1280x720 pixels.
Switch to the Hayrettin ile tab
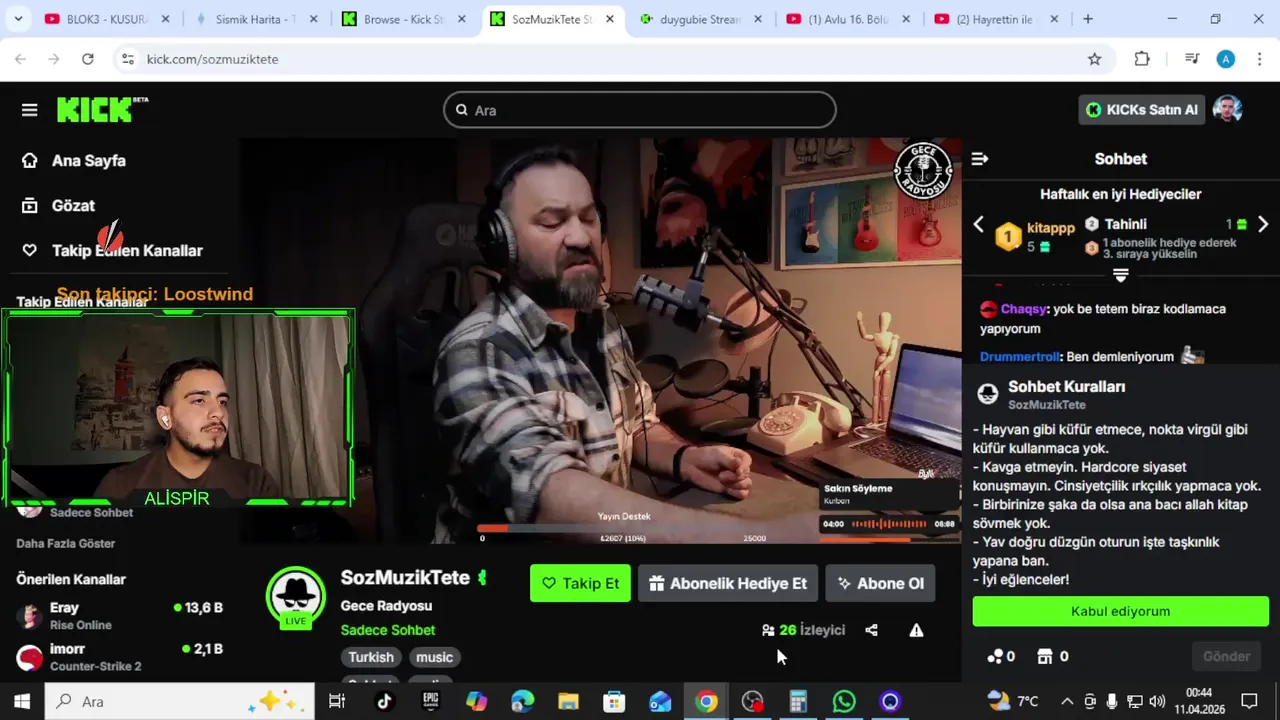point(995,19)
